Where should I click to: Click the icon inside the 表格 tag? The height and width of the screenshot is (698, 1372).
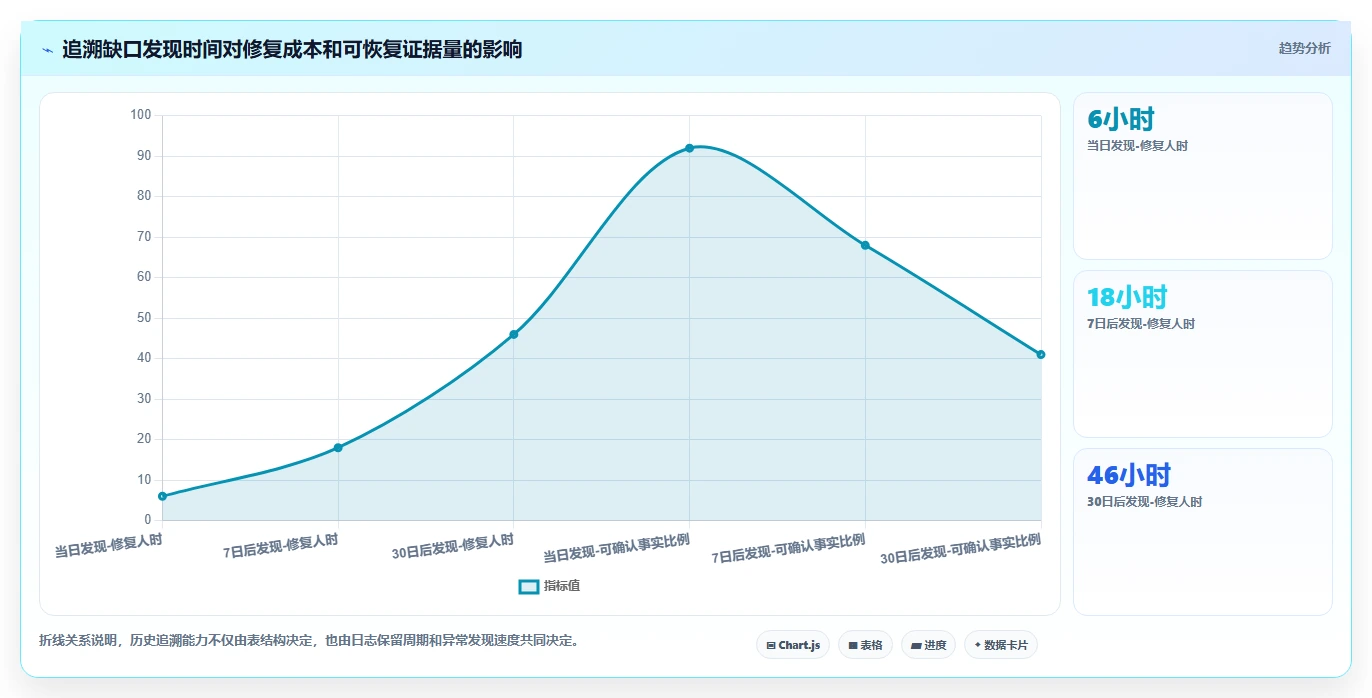853,646
